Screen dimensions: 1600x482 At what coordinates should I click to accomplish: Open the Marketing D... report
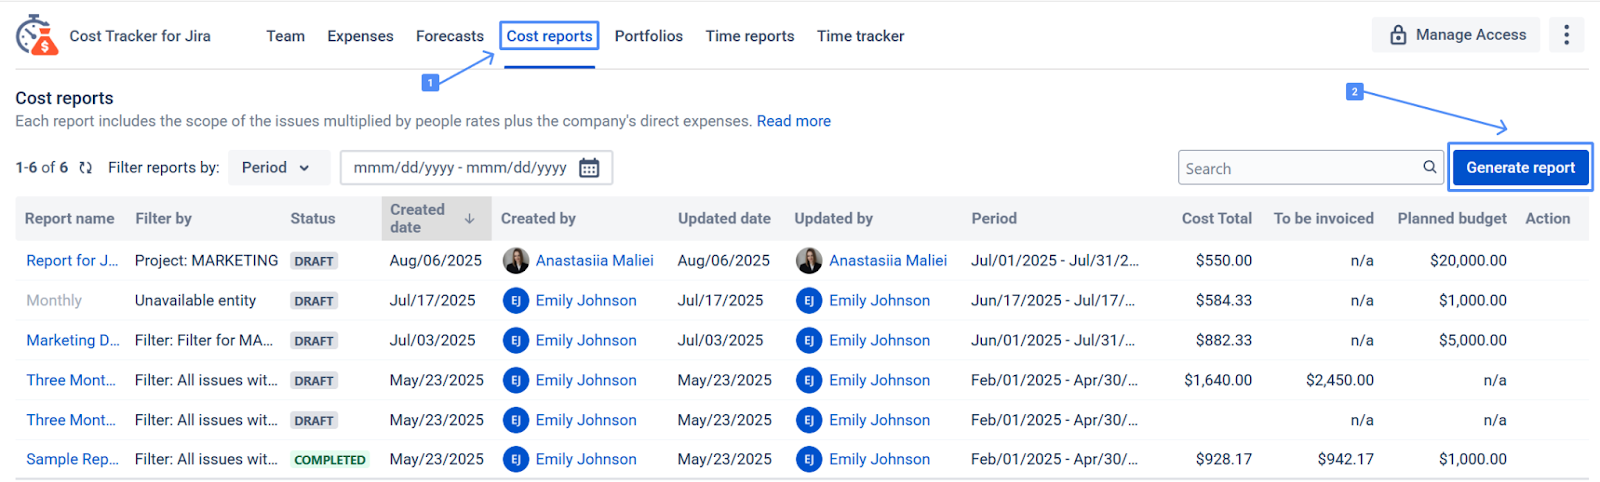(x=72, y=340)
